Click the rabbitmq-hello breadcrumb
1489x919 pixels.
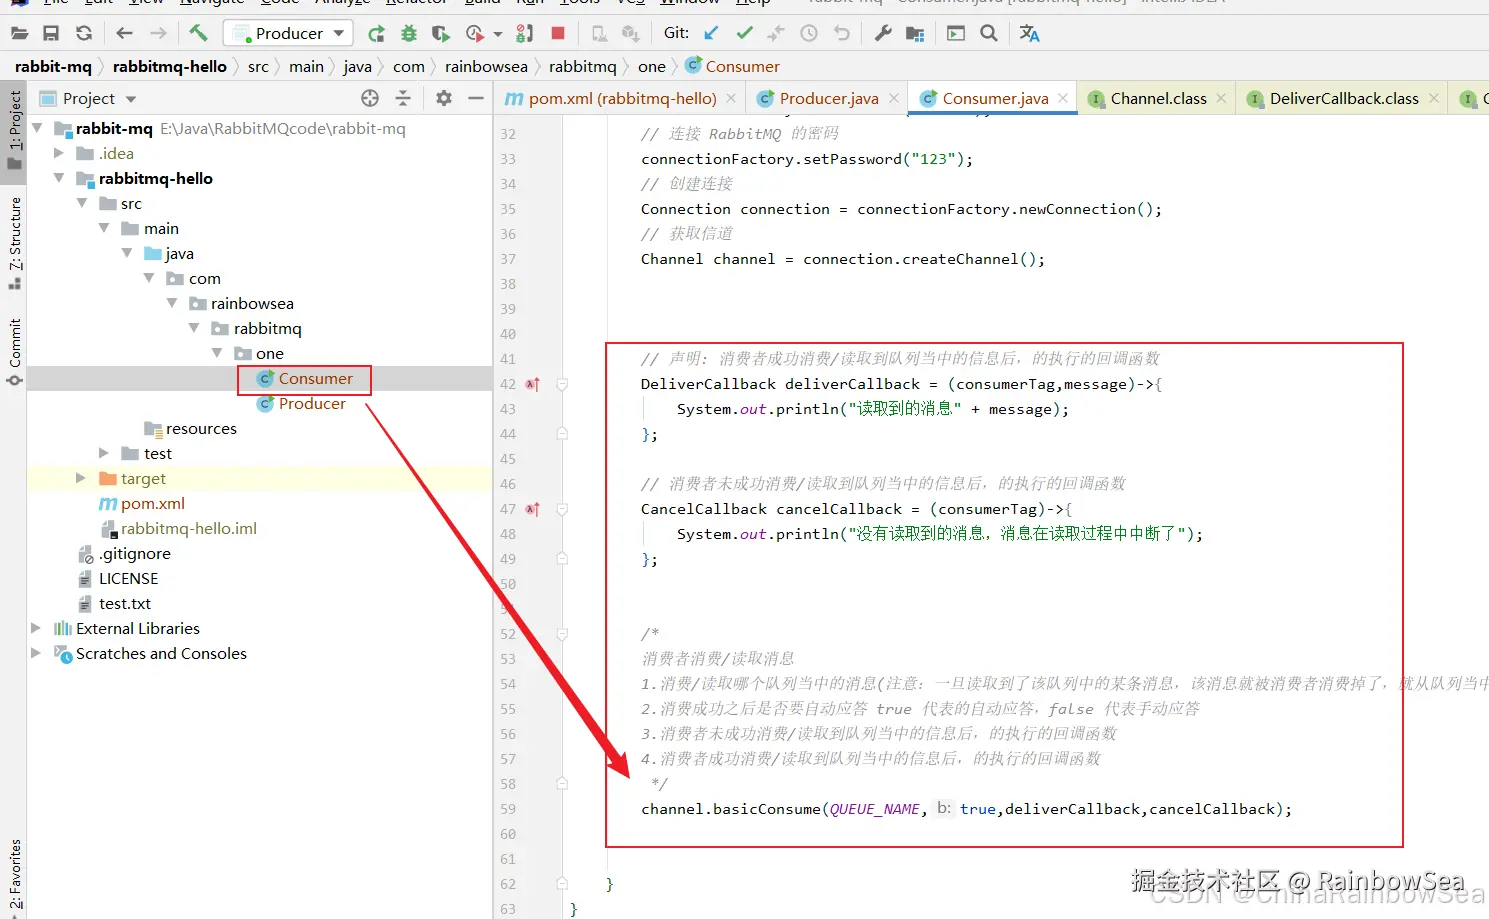click(x=170, y=66)
